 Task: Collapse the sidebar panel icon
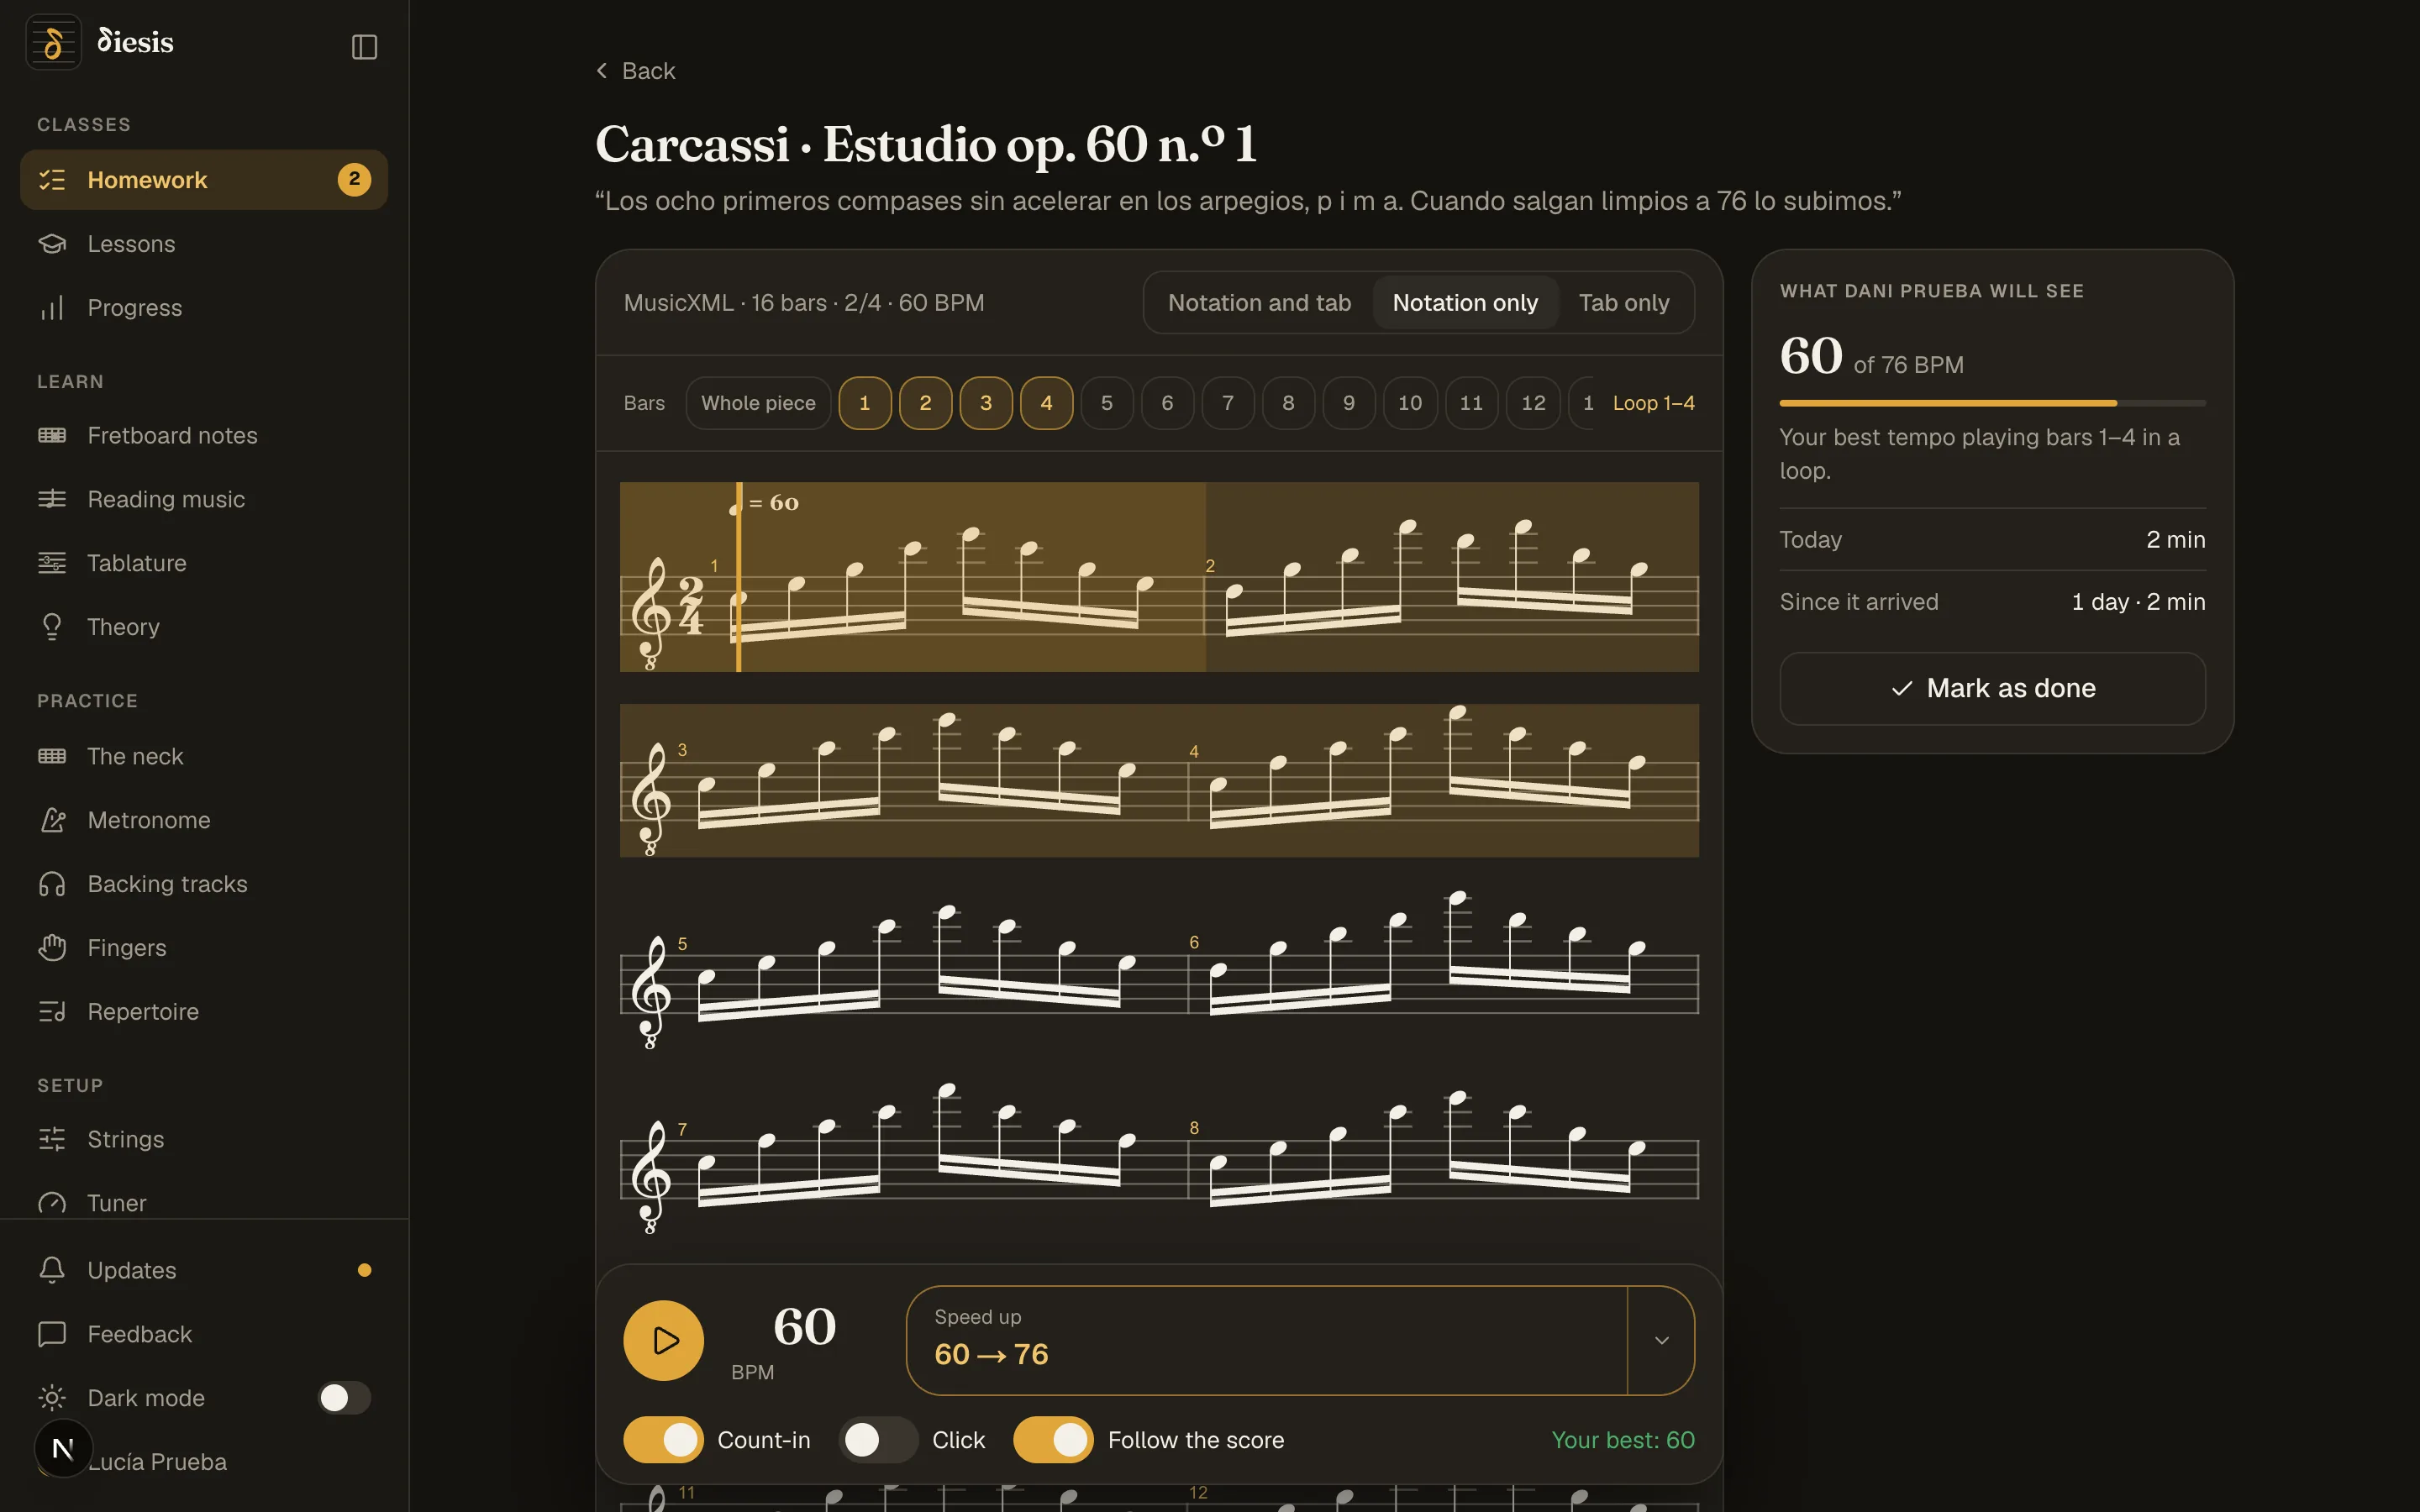click(364, 47)
